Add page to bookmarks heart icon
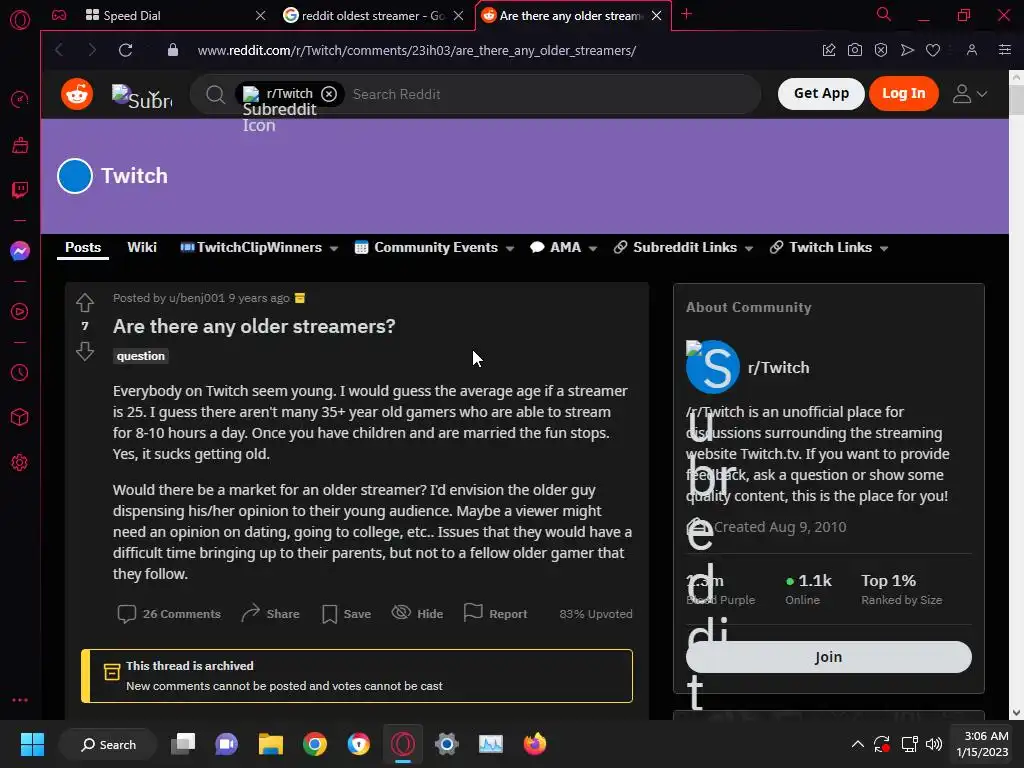The image size is (1024, 768). (x=933, y=50)
